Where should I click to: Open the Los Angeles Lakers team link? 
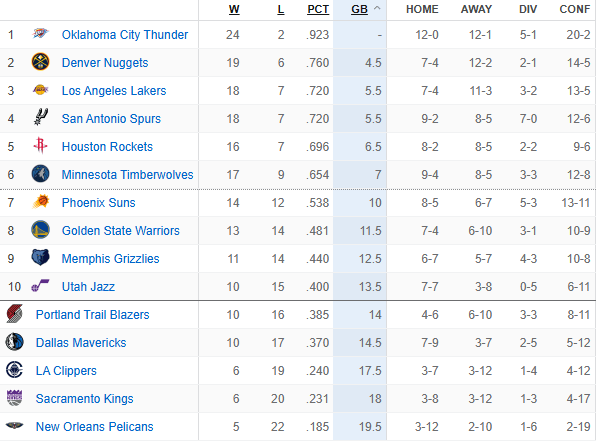114,90
